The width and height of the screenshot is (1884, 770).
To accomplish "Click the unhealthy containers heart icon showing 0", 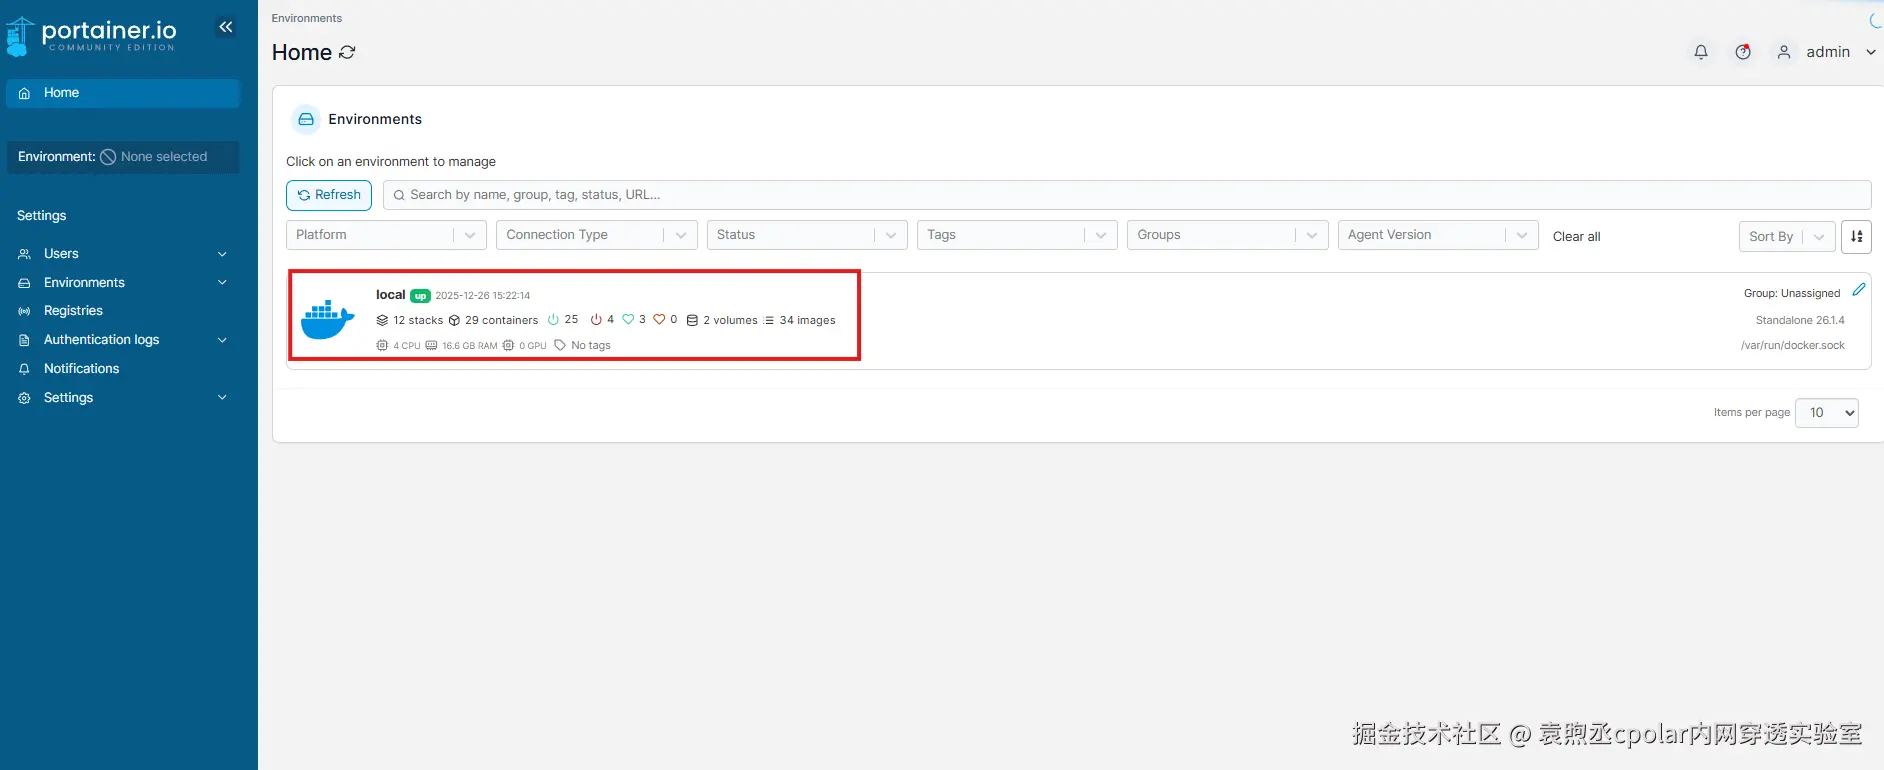I will [659, 320].
